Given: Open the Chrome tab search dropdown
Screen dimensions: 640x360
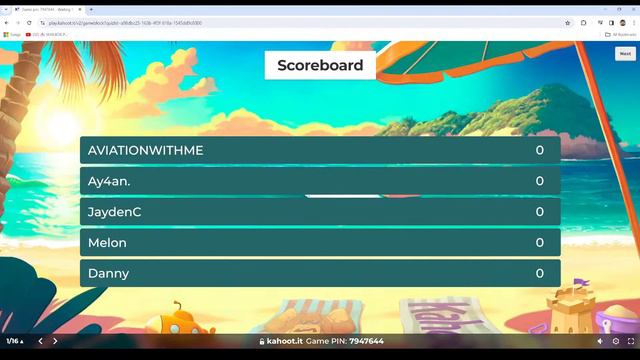Looking at the screenshot, I should point(6,9).
